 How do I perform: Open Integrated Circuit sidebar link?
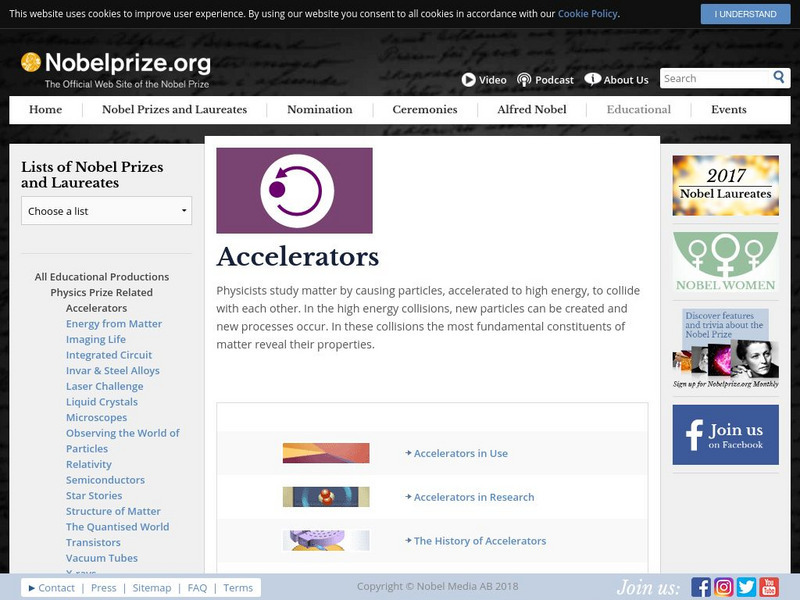coord(109,355)
